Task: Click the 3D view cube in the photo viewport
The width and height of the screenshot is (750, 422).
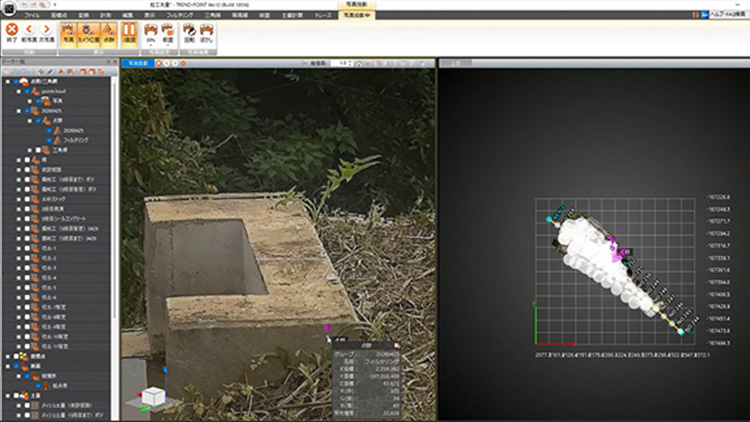Action: click(x=154, y=396)
